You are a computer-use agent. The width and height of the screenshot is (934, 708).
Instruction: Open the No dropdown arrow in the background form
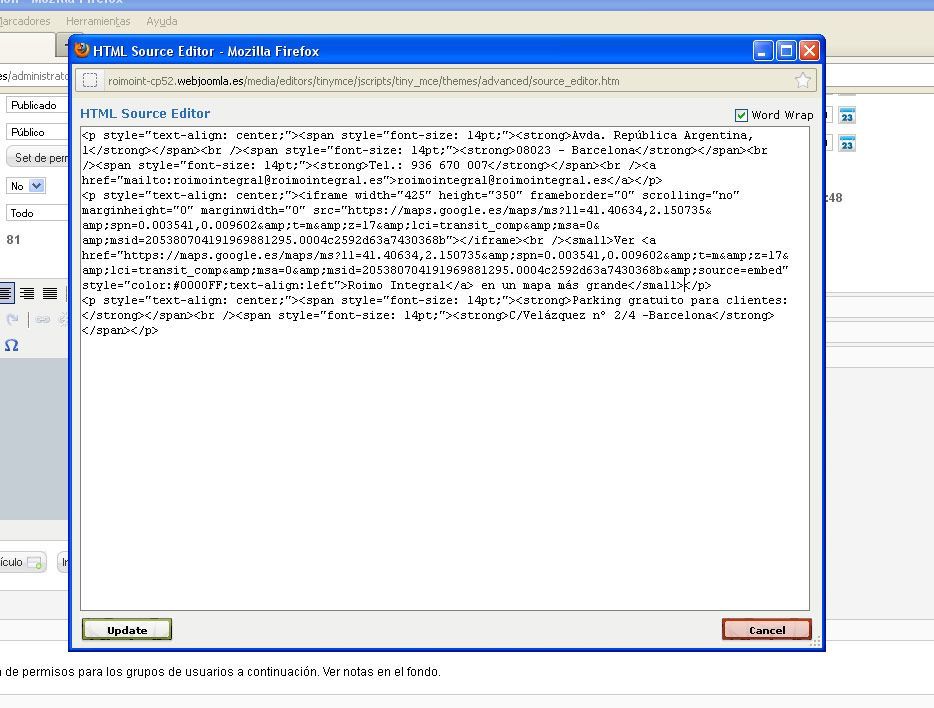(36, 186)
